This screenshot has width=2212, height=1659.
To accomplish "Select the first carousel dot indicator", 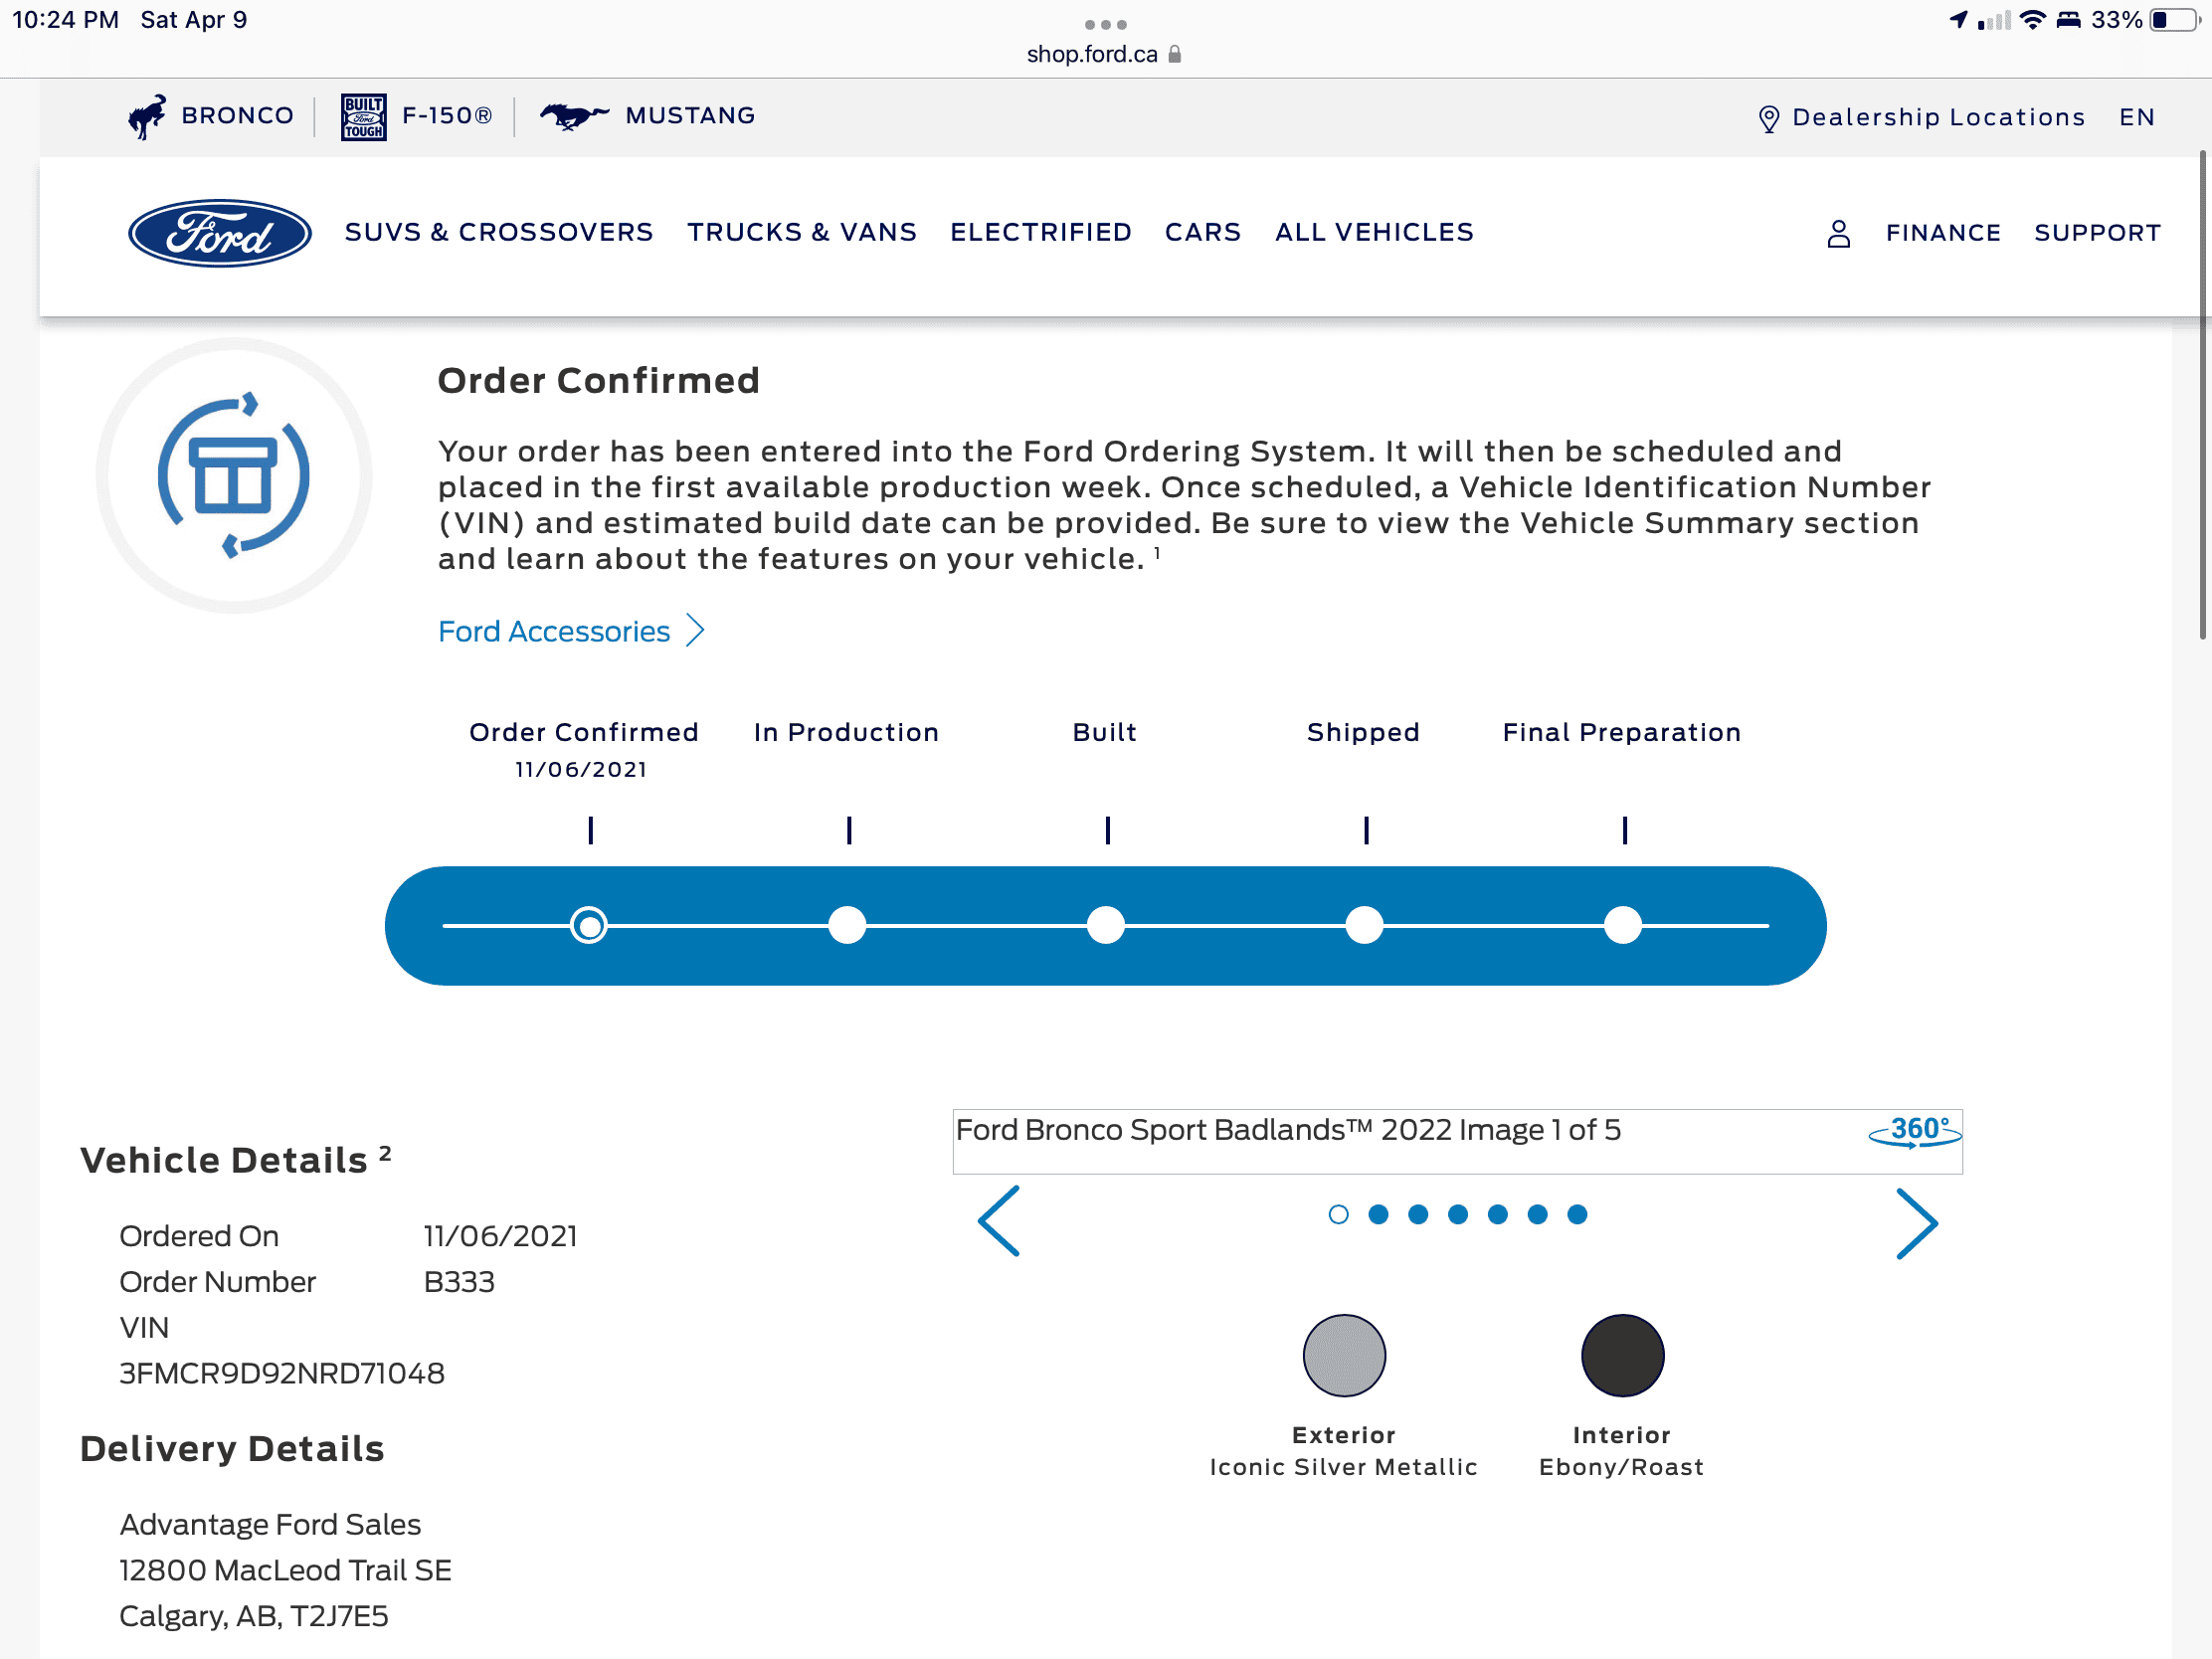I will 1338,1214.
